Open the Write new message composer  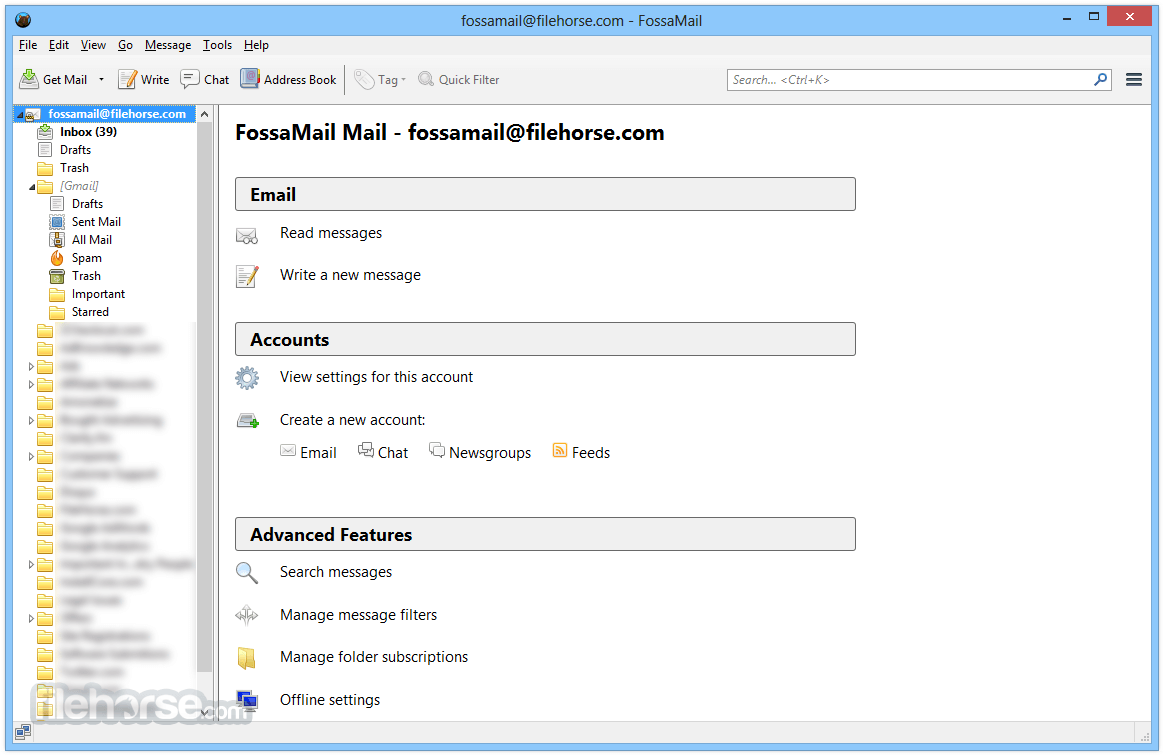pos(143,79)
